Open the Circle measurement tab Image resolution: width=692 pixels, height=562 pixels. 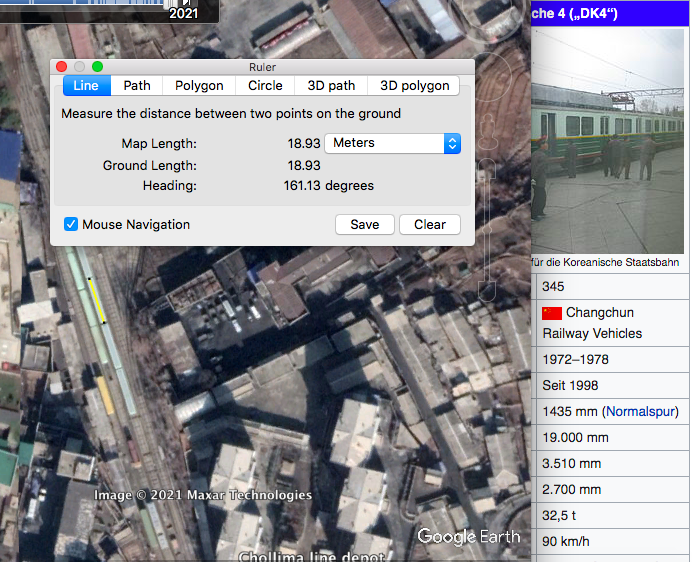tap(265, 86)
